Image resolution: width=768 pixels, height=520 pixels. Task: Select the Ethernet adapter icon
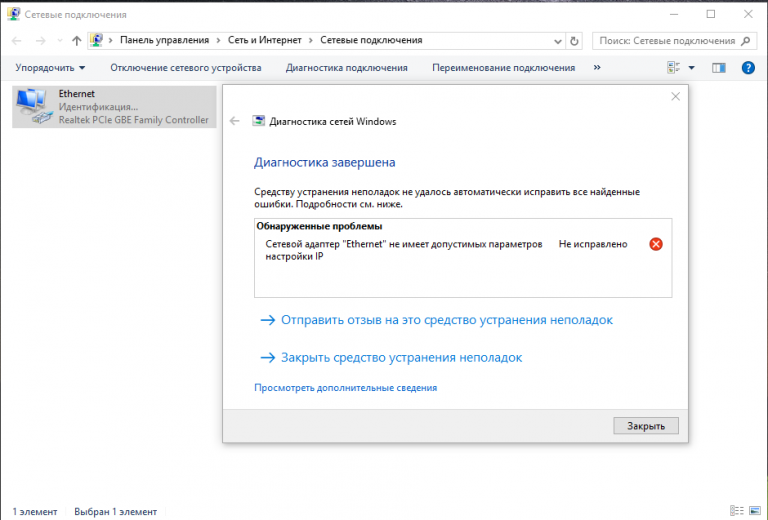34,106
